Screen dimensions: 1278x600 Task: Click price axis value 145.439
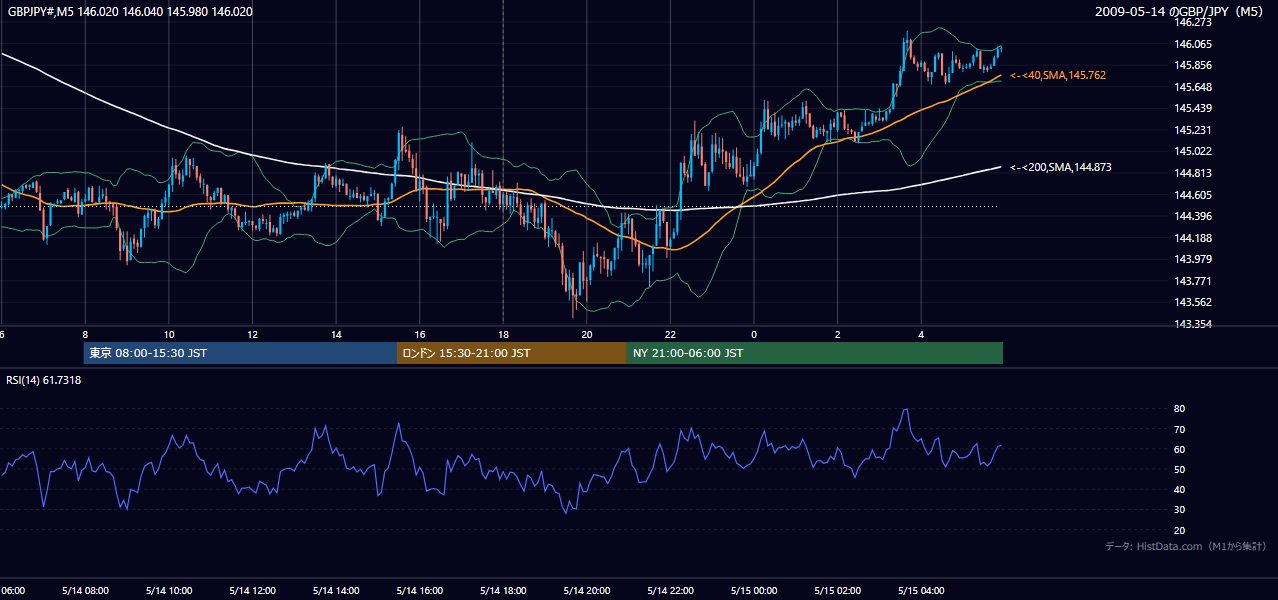[1194, 108]
